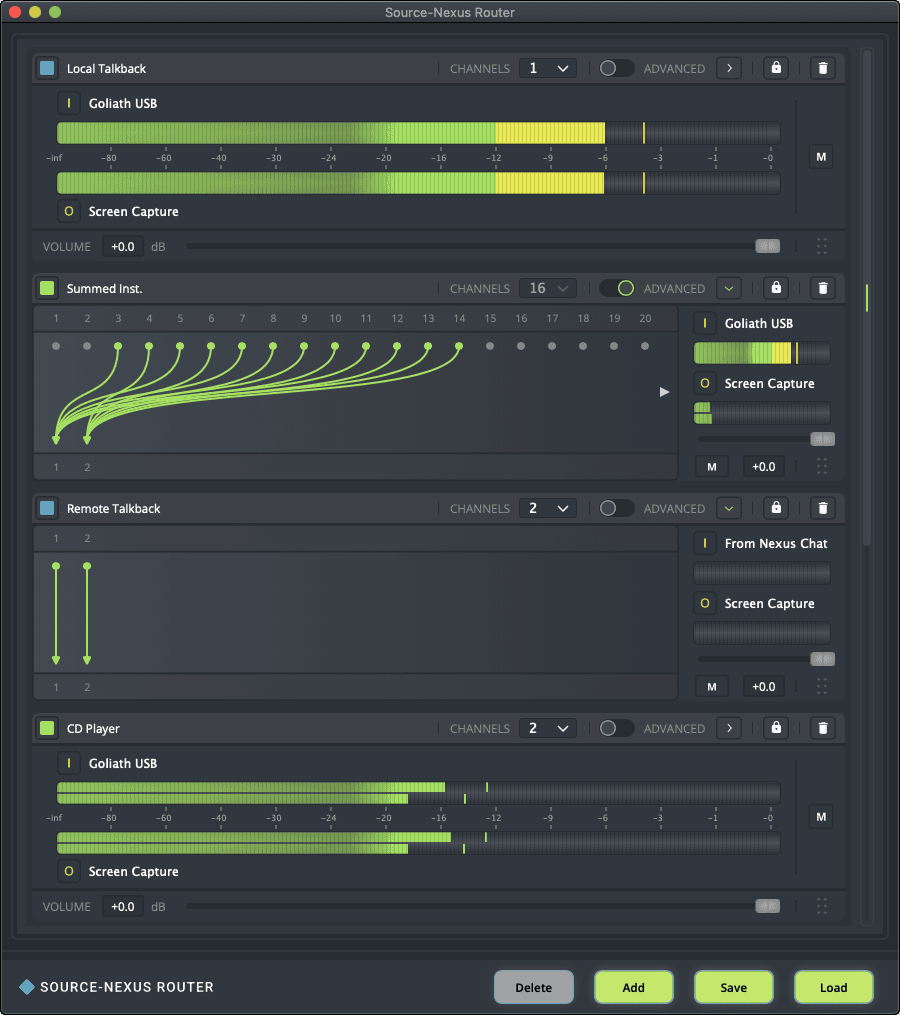Mute the Local Talkback route
Image resolution: width=900 pixels, height=1015 pixels.
click(x=821, y=157)
